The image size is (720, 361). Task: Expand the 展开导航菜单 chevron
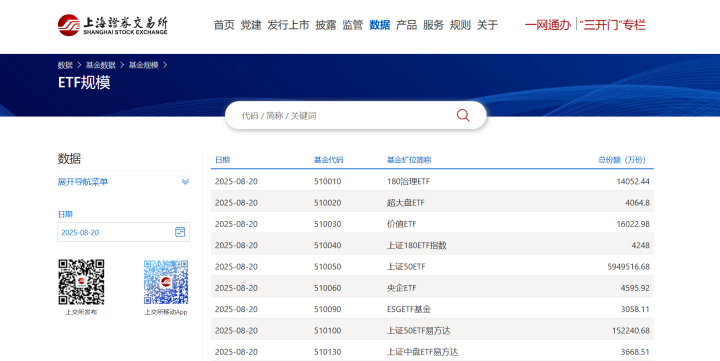[x=185, y=182]
